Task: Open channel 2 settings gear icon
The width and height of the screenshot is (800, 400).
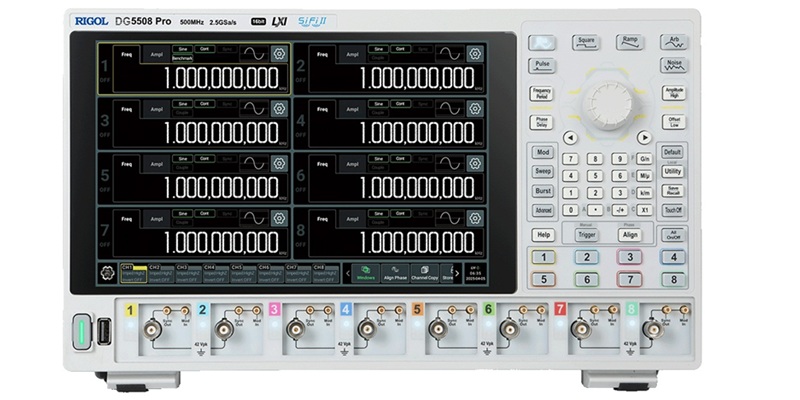Action: 475,53
